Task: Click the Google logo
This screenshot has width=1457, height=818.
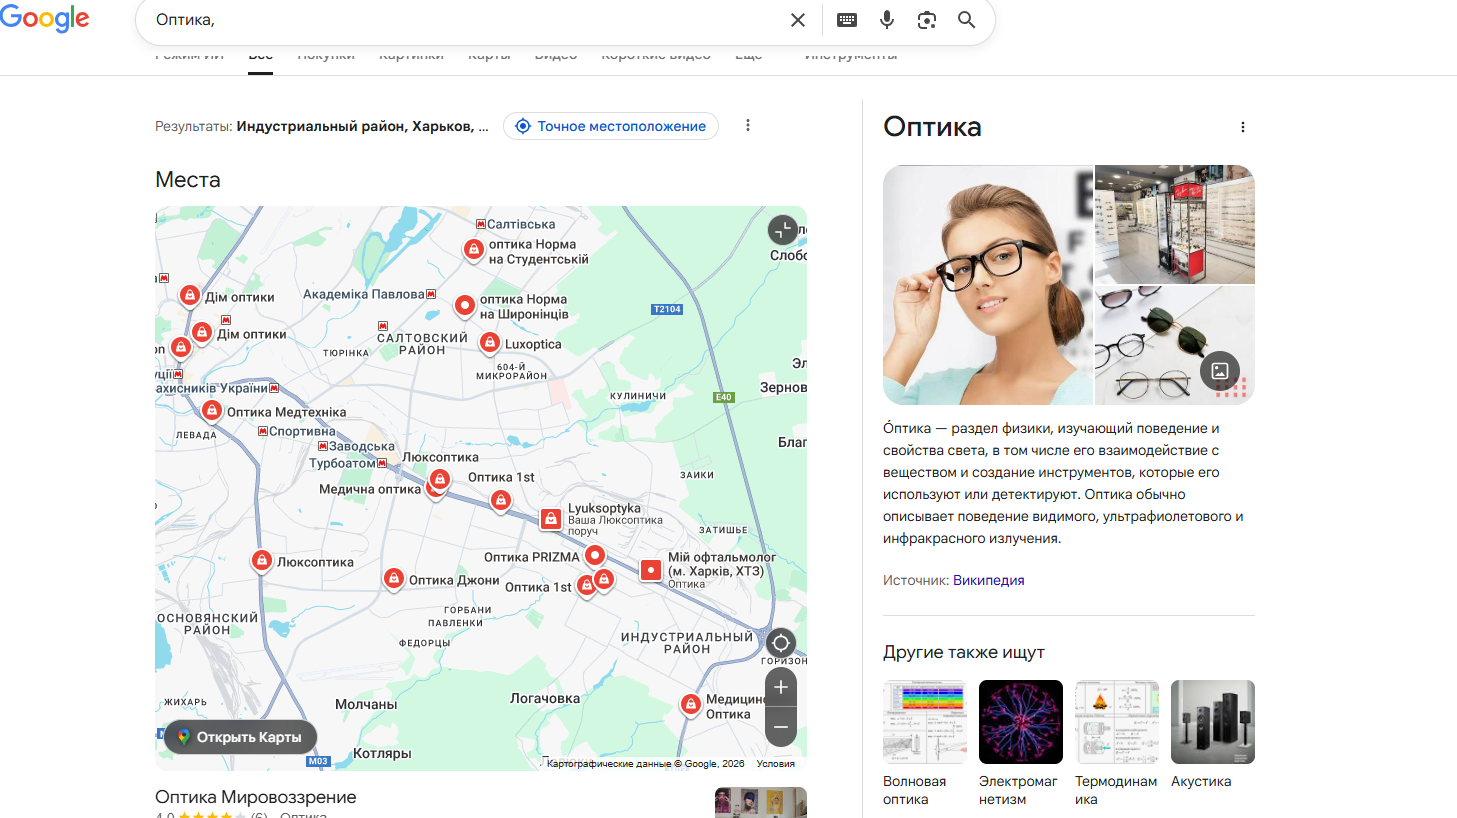Action: click(x=45, y=18)
